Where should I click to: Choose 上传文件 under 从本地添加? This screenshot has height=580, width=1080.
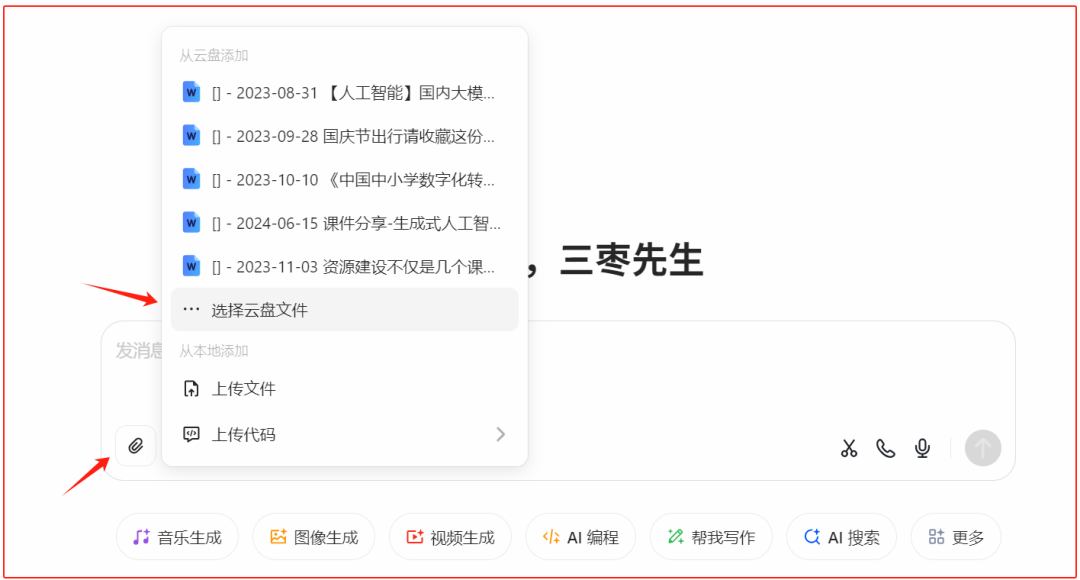240,390
